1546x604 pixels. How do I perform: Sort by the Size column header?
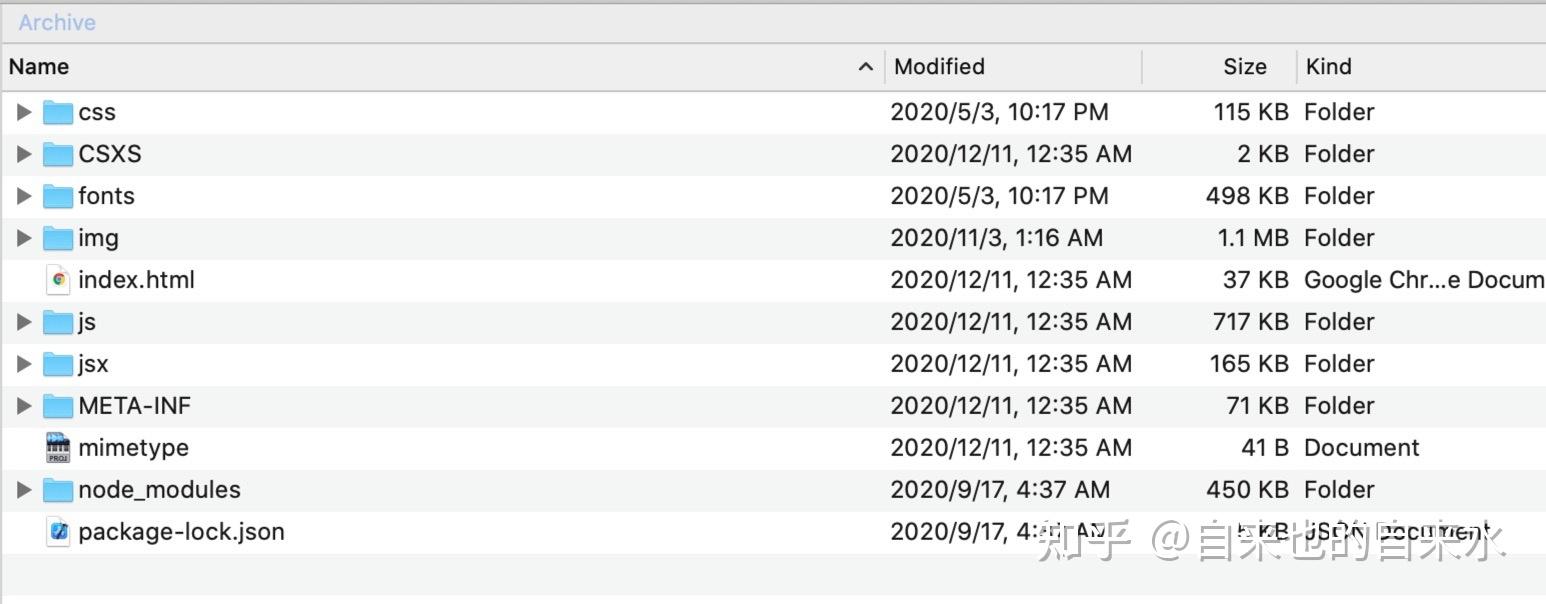pyautogui.click(x=1244, y=67)
